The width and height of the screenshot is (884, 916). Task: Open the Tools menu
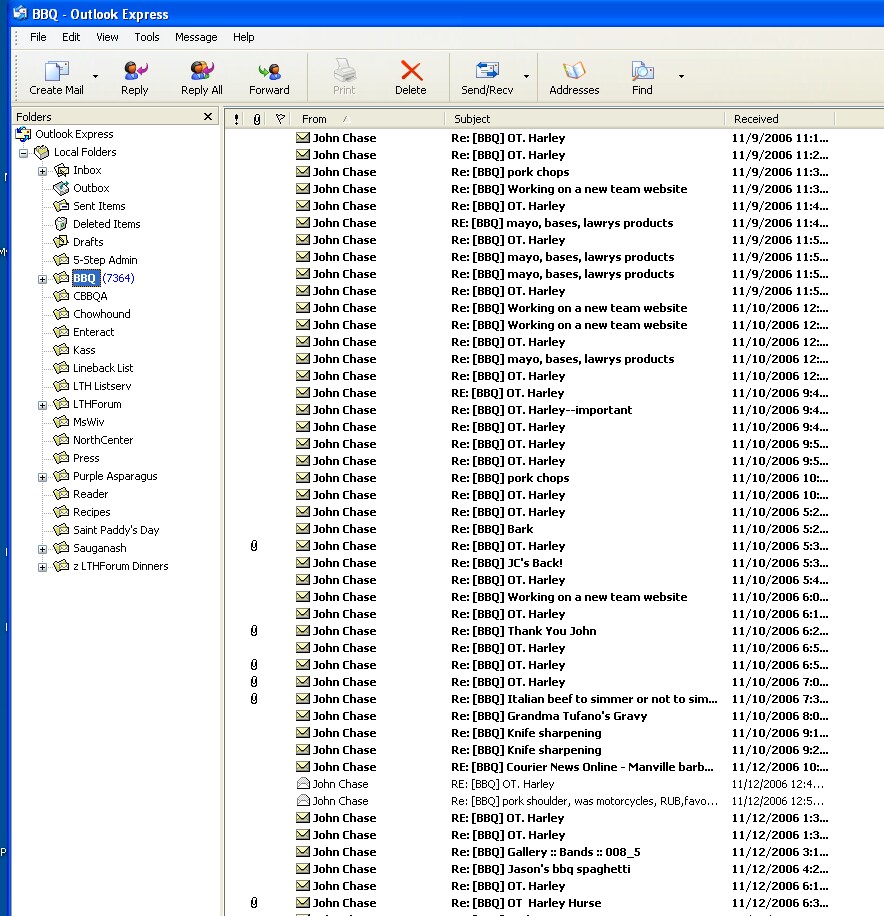tap(147, 37)
